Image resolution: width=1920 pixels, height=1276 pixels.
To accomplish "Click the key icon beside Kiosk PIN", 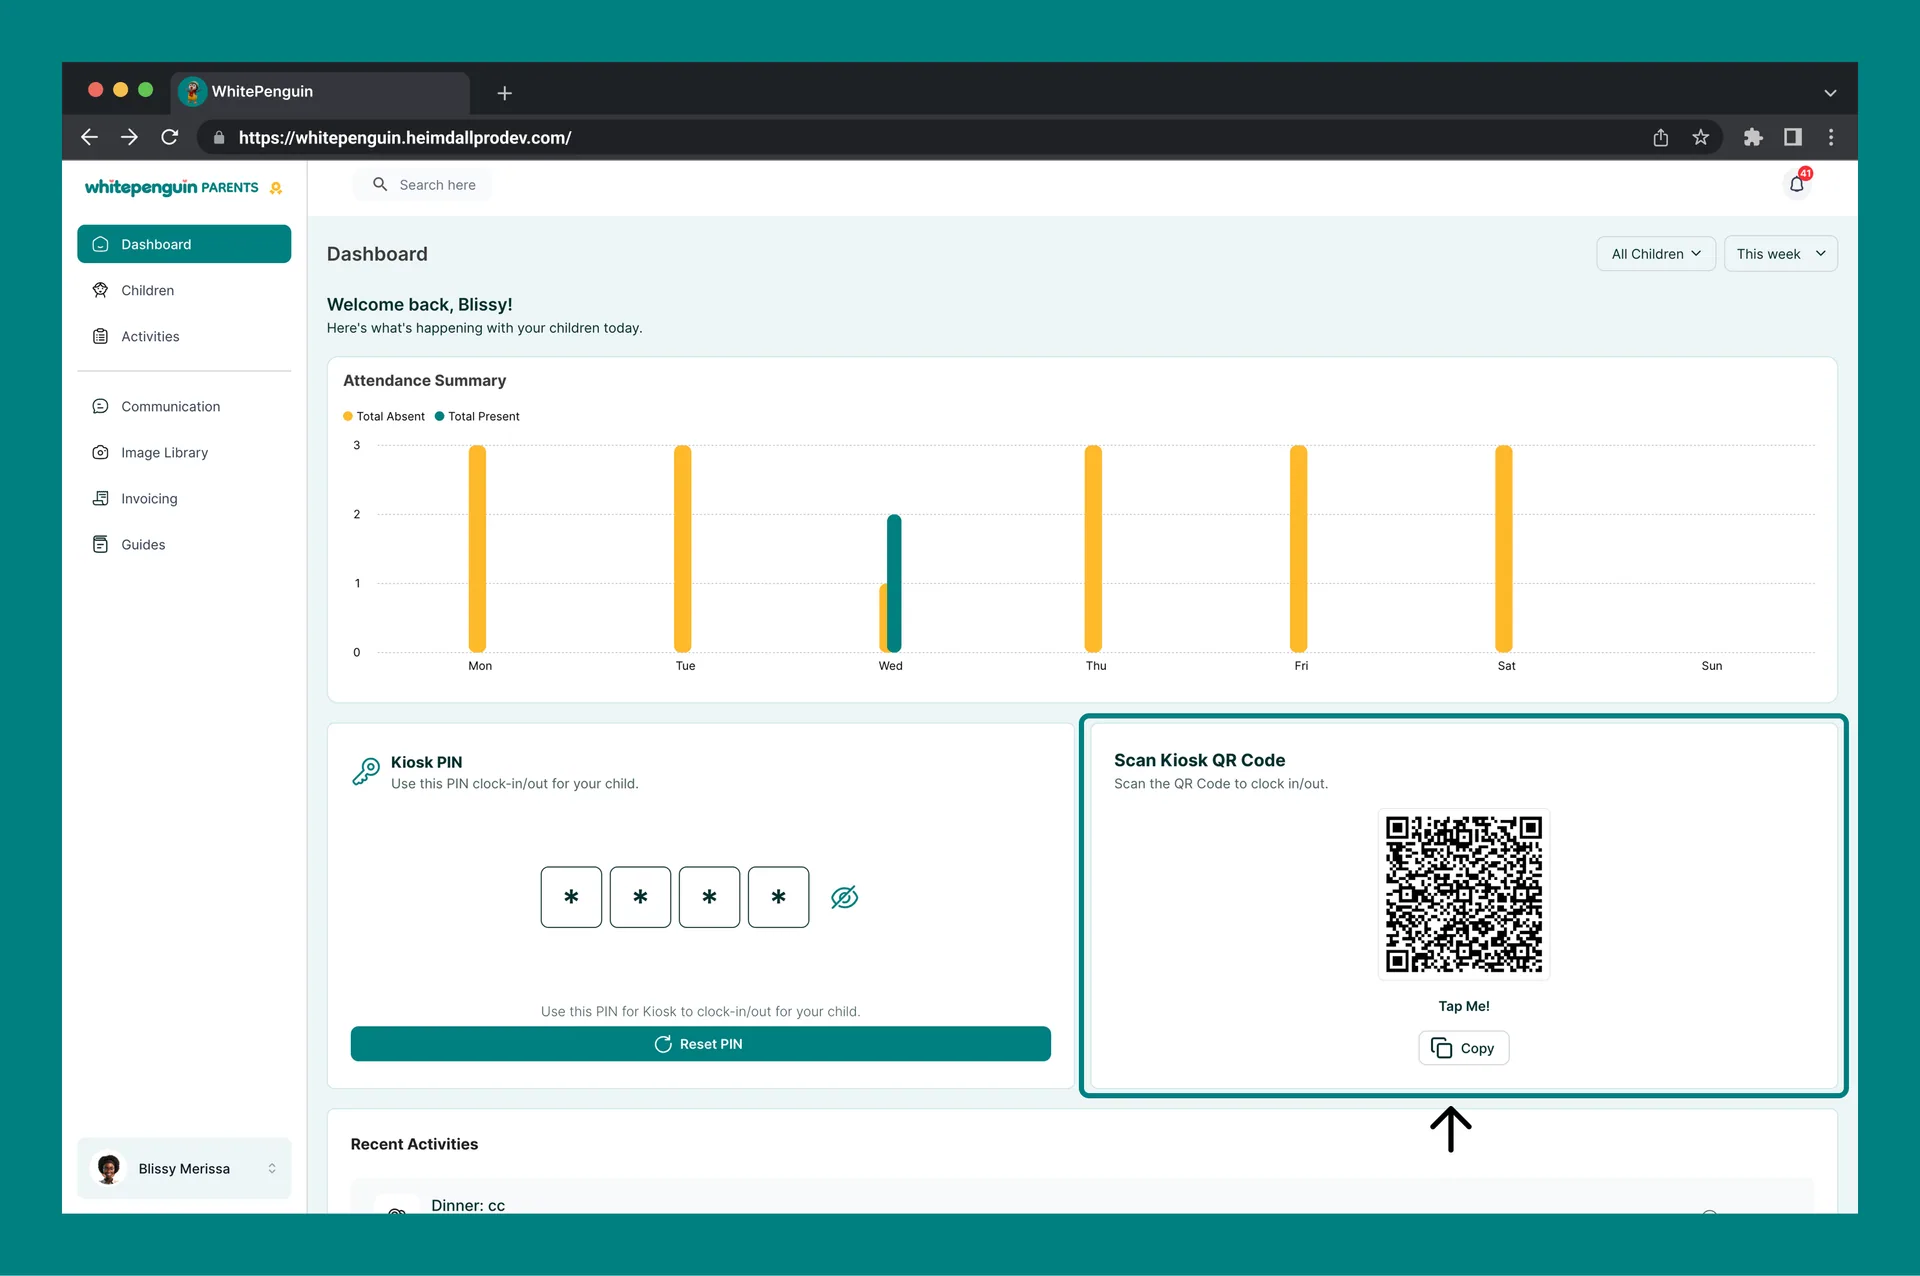I will [x=366, y=771].
